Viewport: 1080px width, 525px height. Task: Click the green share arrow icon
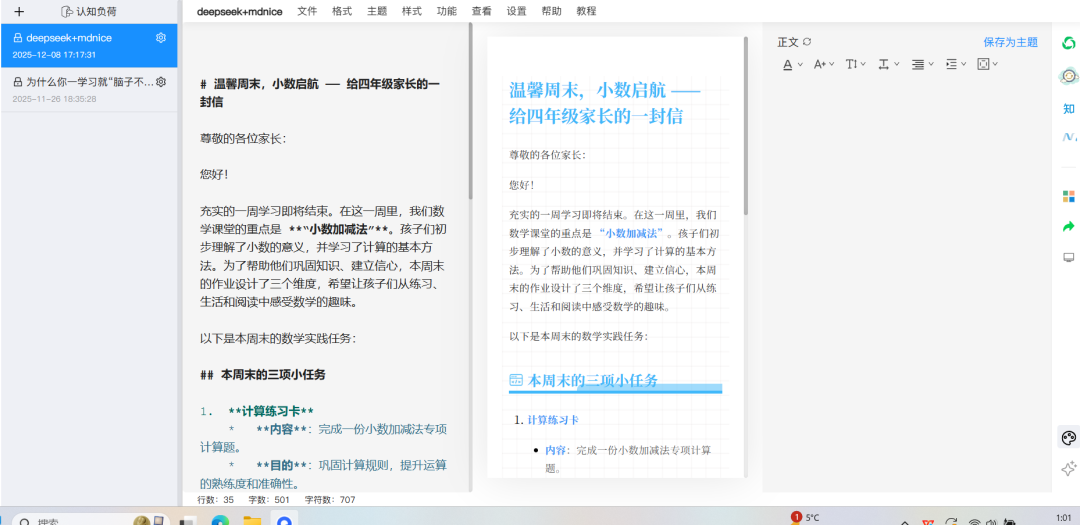[1068, 227]
